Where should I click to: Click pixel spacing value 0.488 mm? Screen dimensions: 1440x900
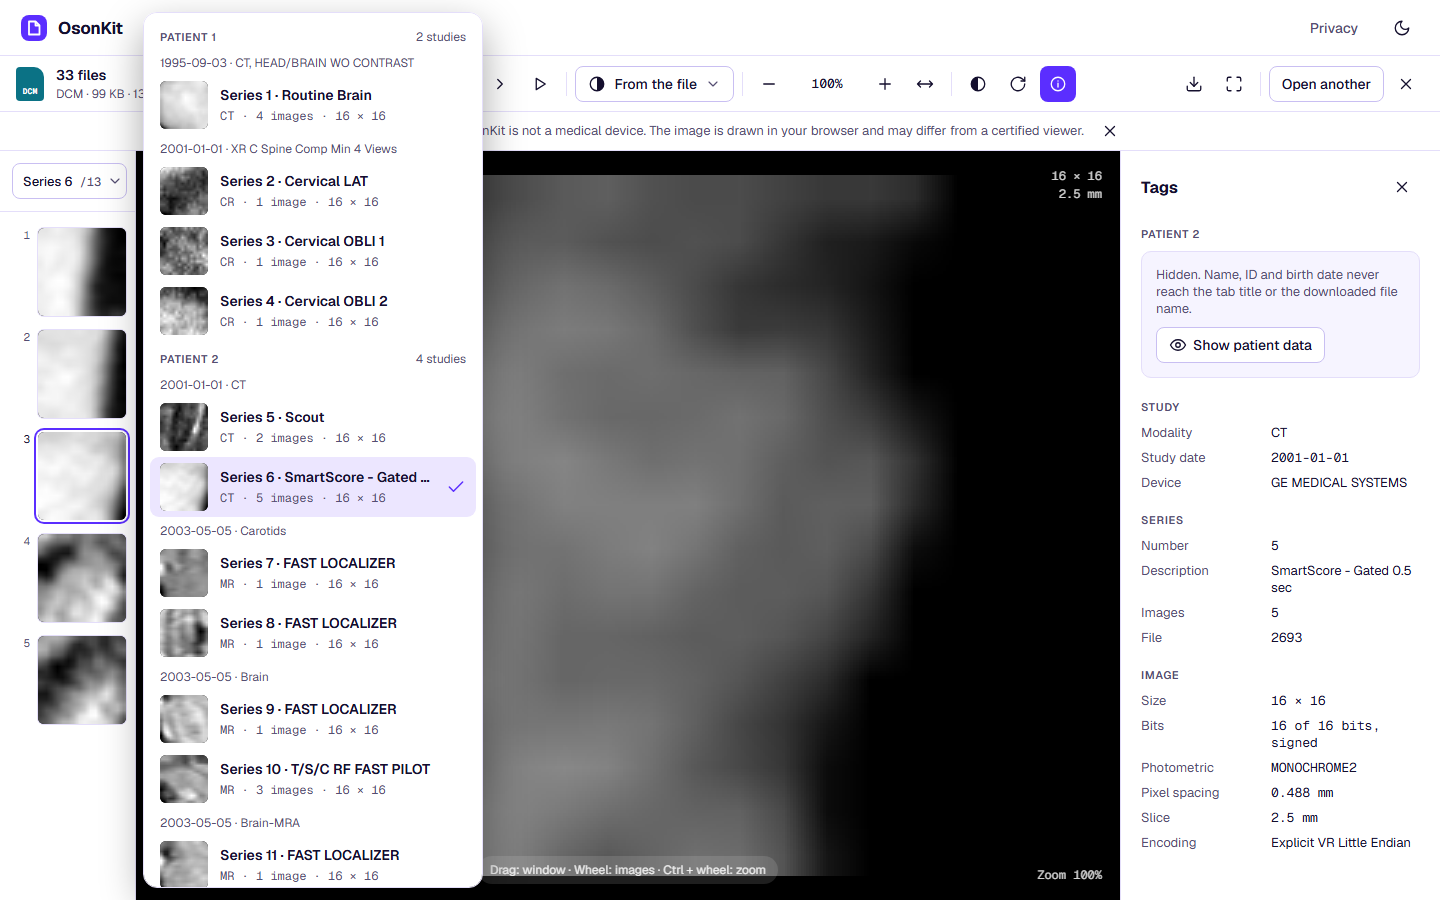coord(1302,793)
